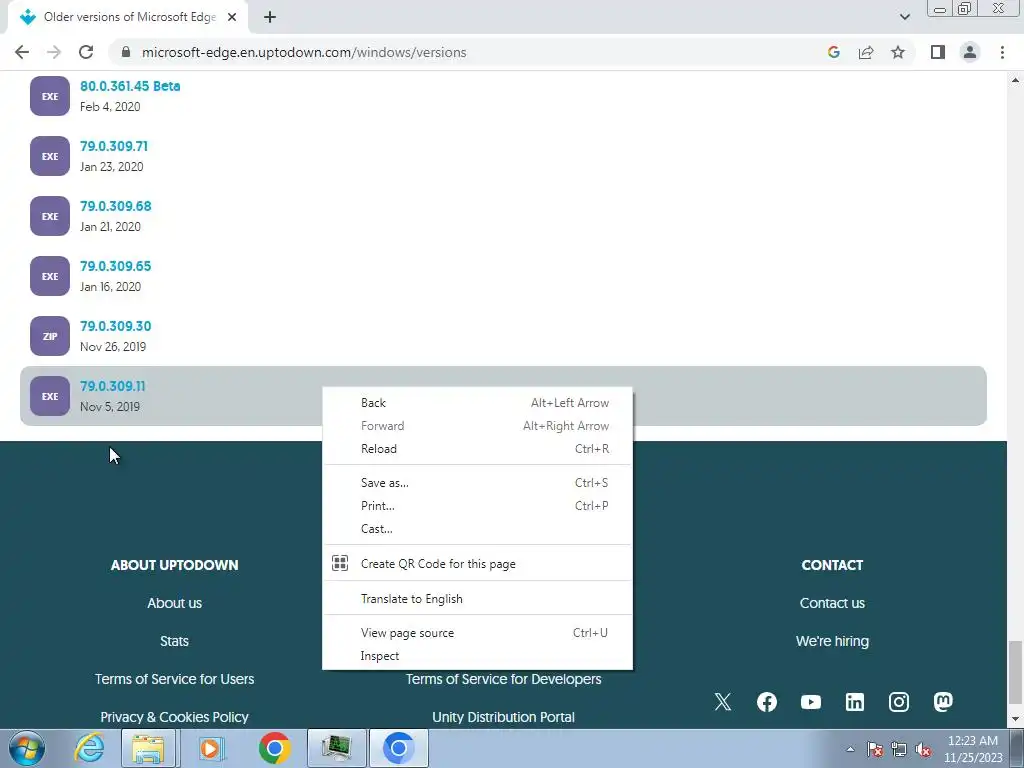This screenshot has height=768, width=1024.
Task: Visit Uptodown's X (Twitter) profile icon
Action: 723,702
